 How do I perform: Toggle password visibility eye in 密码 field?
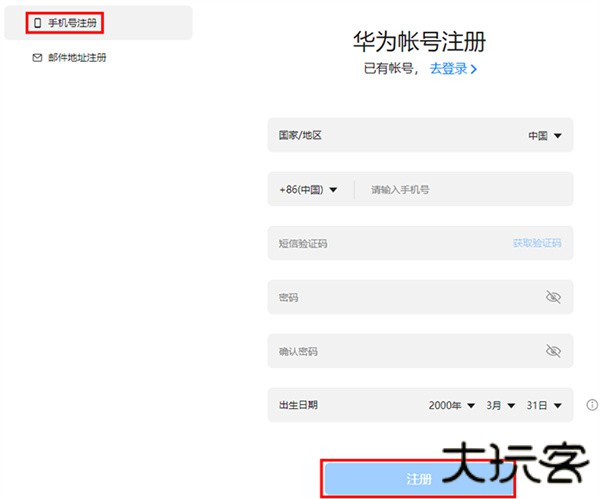tap(553, 297)
